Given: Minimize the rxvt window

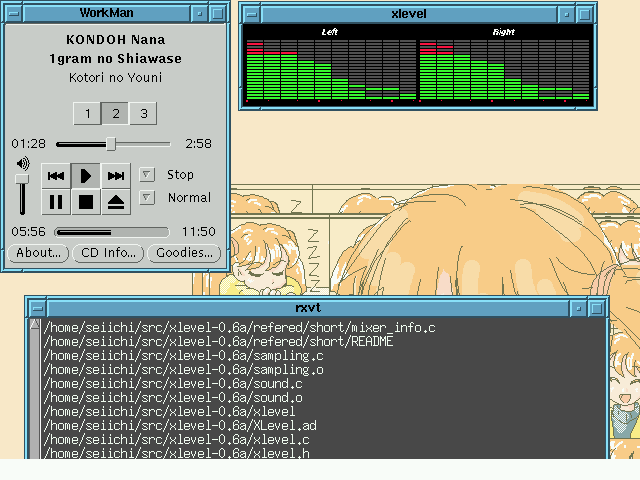Looking at the screenshot, I should coord(578,309).
